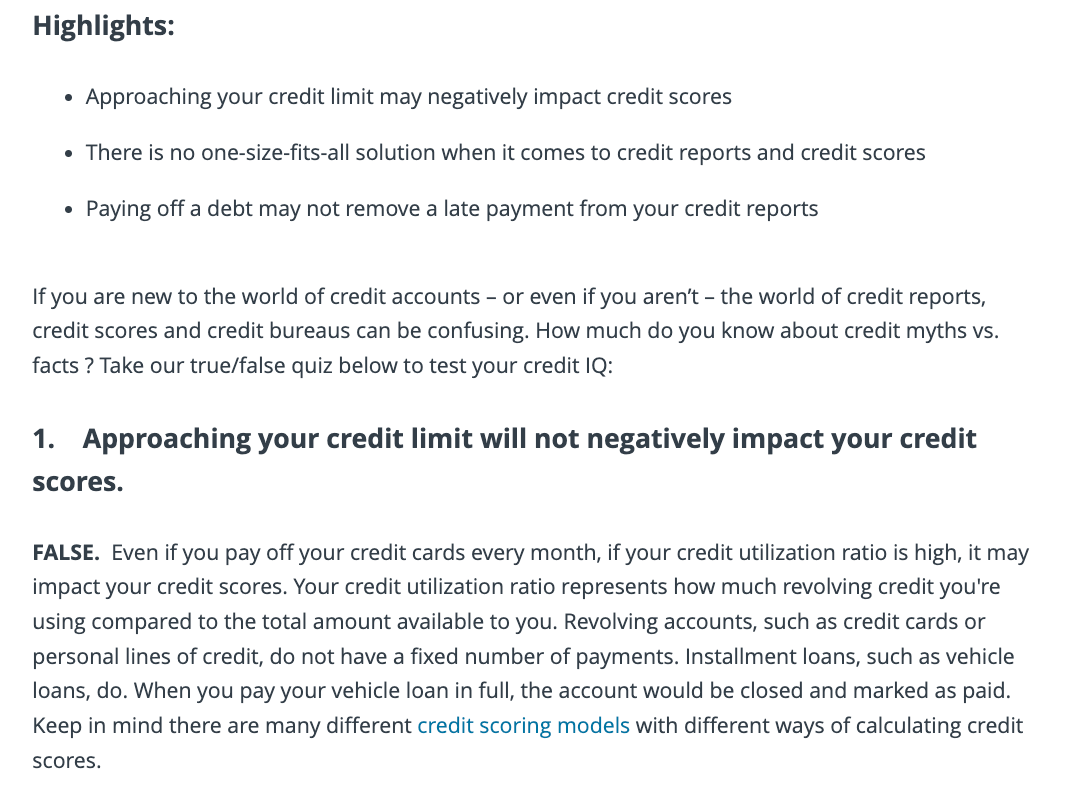Click the bullet dot before 'Approaching your credit limit'

(67, 99)
